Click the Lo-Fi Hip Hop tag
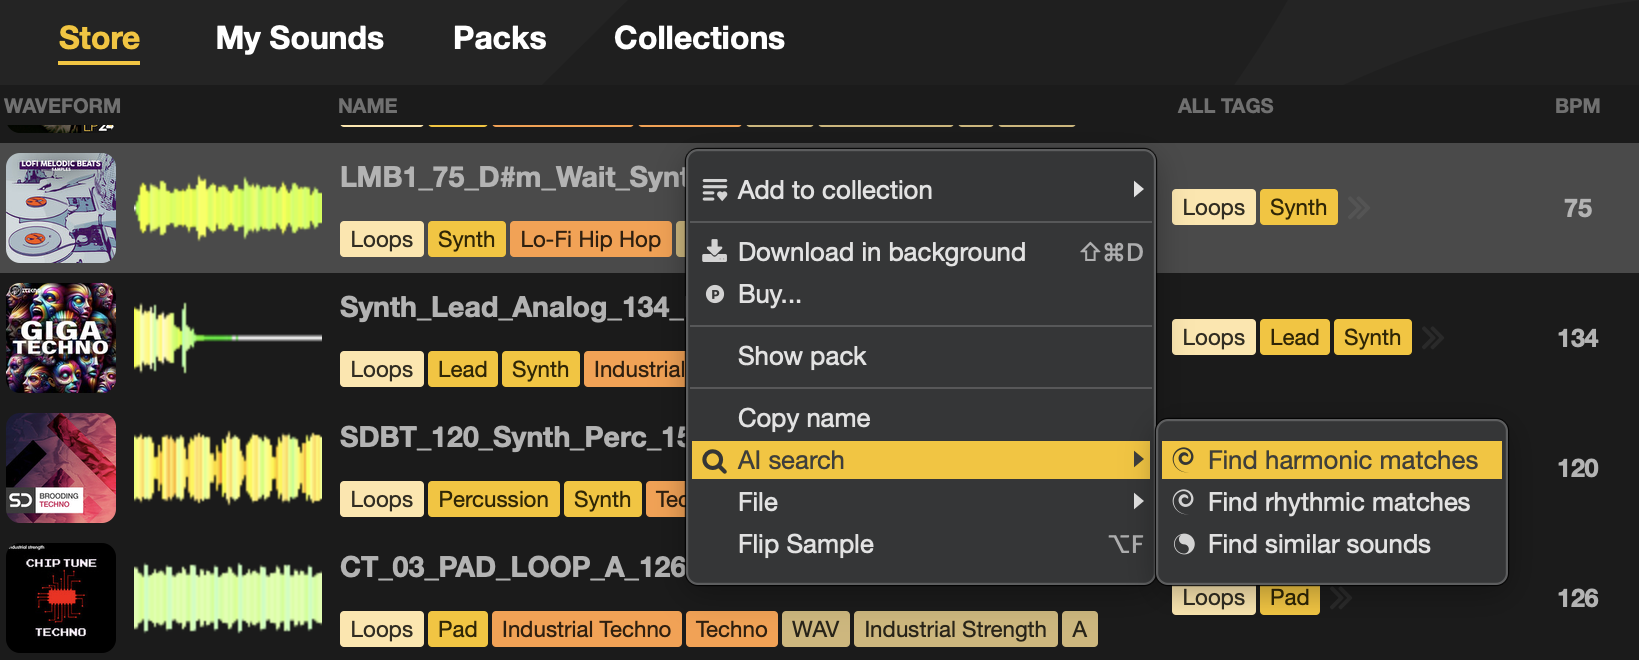The image size is (1639, 660). 590,239
